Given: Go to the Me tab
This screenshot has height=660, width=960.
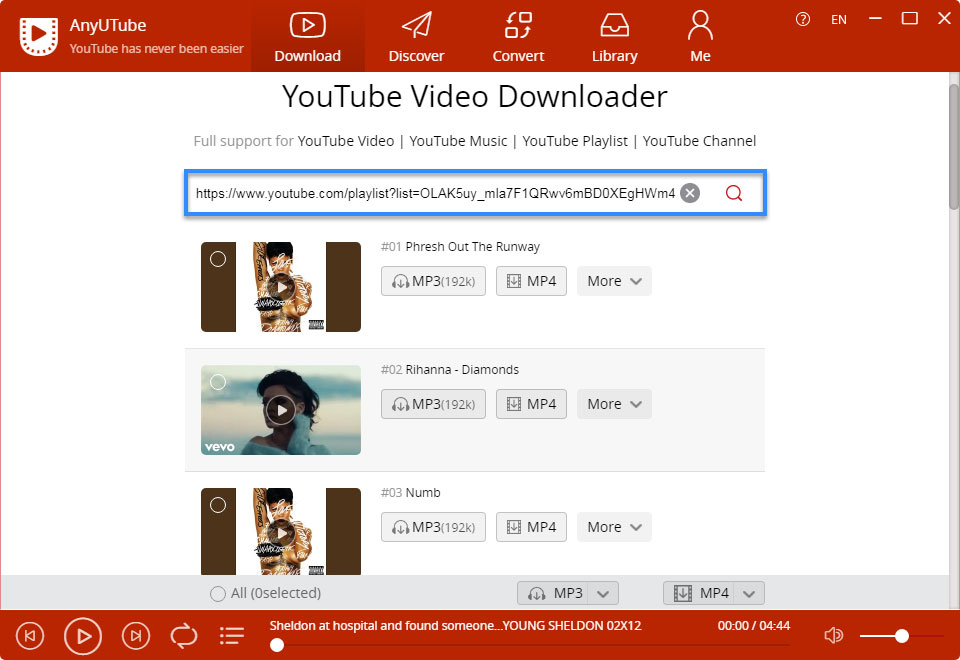Looking at the screenshot, I should [700, 37].
